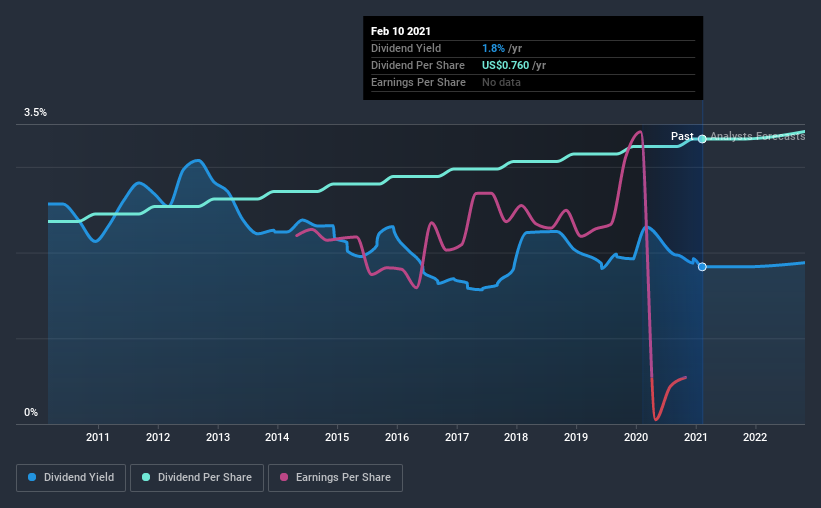Click the 2019 label on the x-axis
Screen dimensions: 821x508
point(576,437)
